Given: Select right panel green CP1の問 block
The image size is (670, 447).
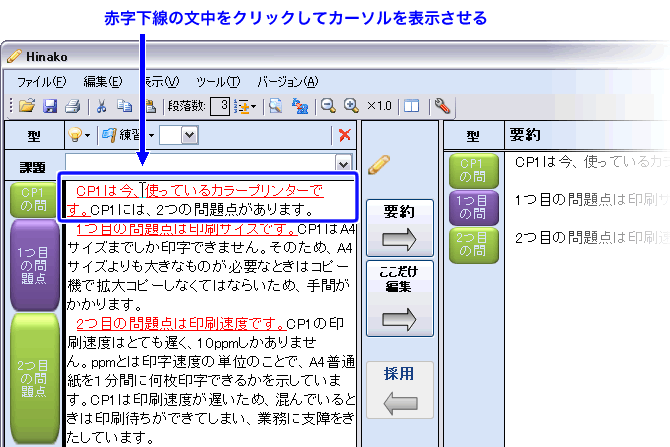Looking at the screenshot, I should (x=473, y=171).
